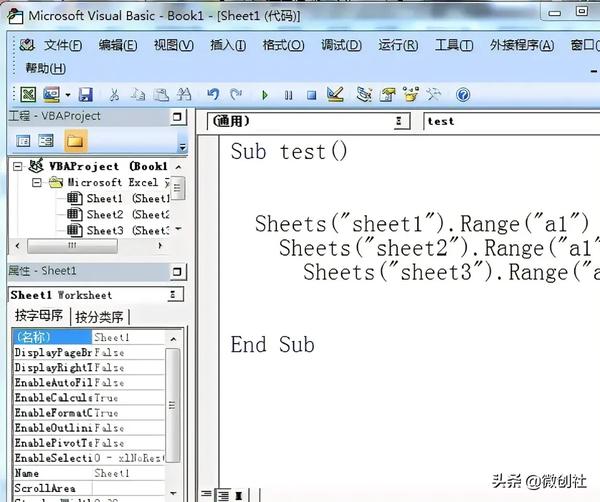Open the 运行(R) menu
This screenshot has height=502, width=600.
pyautogui.click(x=398, y=46)
